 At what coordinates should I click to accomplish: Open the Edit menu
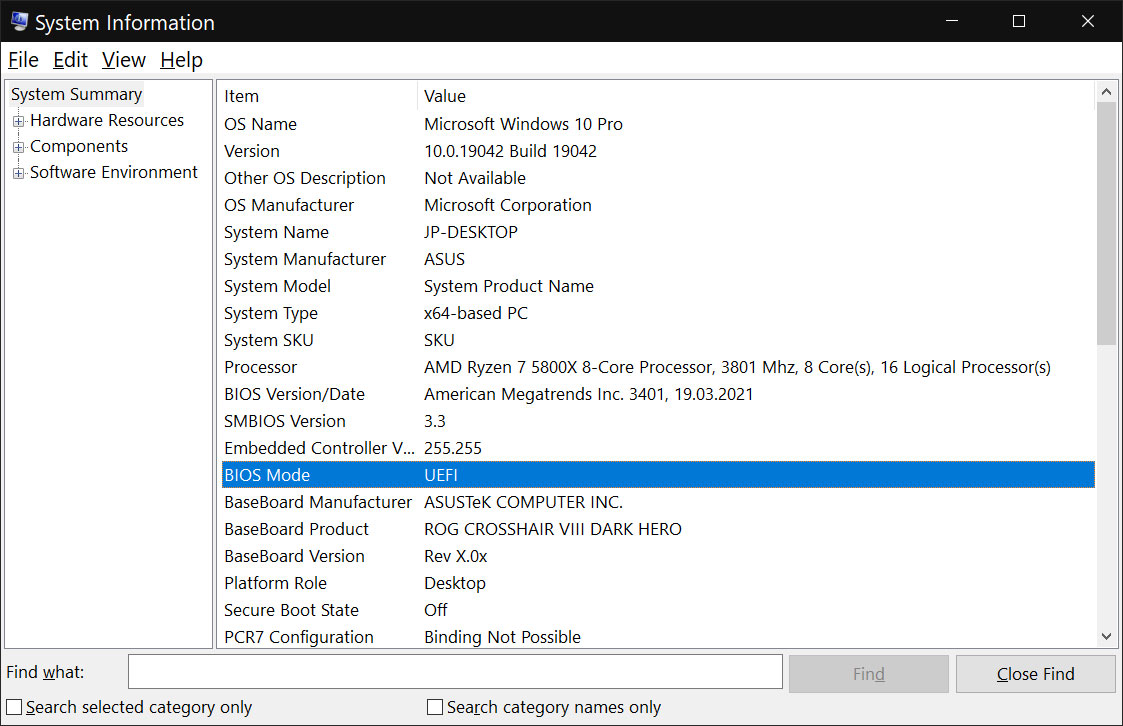70,60
